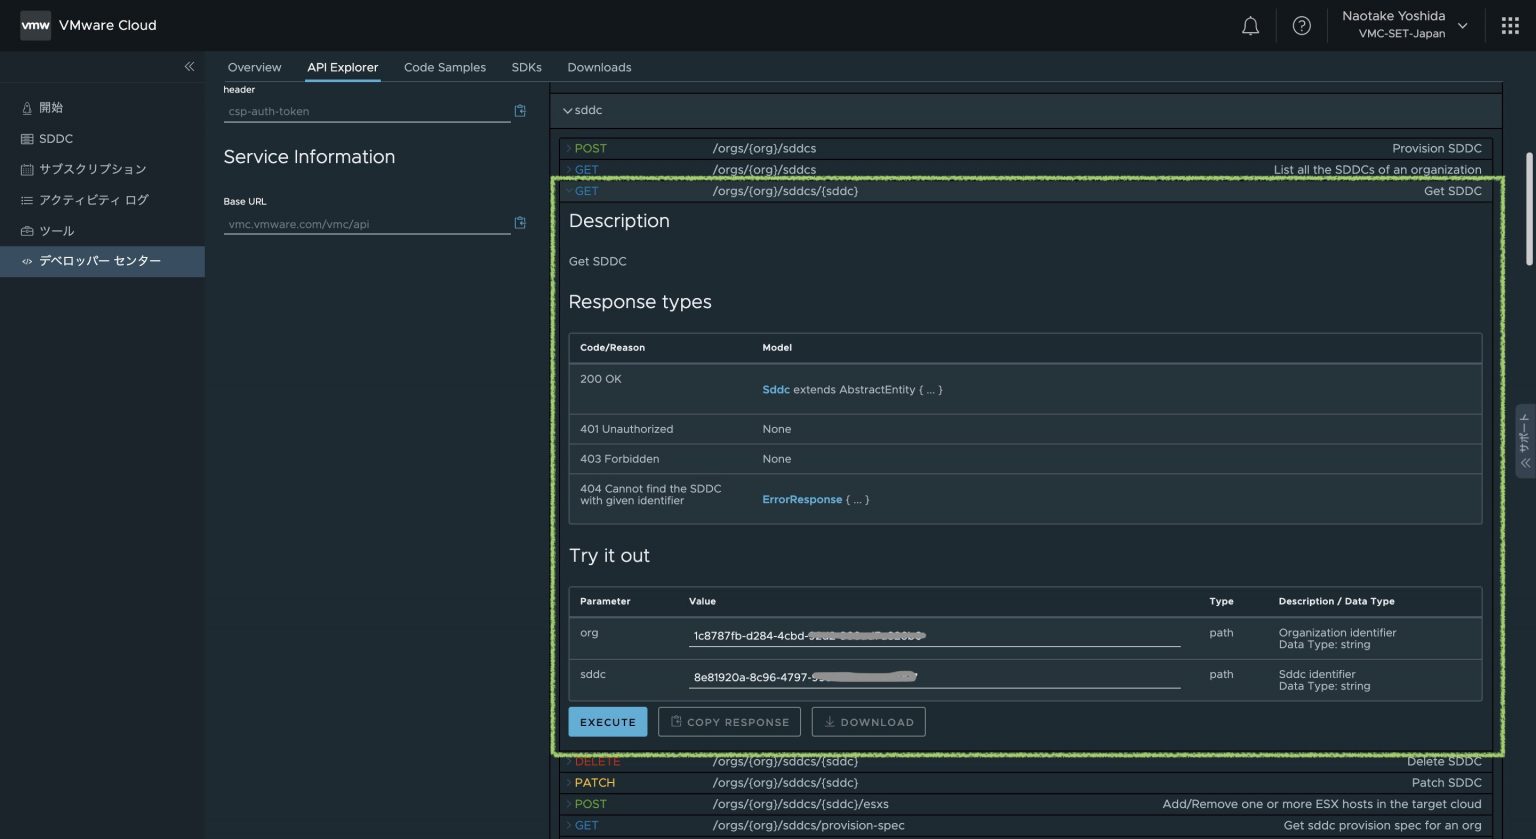Open the apps grid icon top right
The height and width of the screenshot is (839, 1536).
(x=1510, y=25)
